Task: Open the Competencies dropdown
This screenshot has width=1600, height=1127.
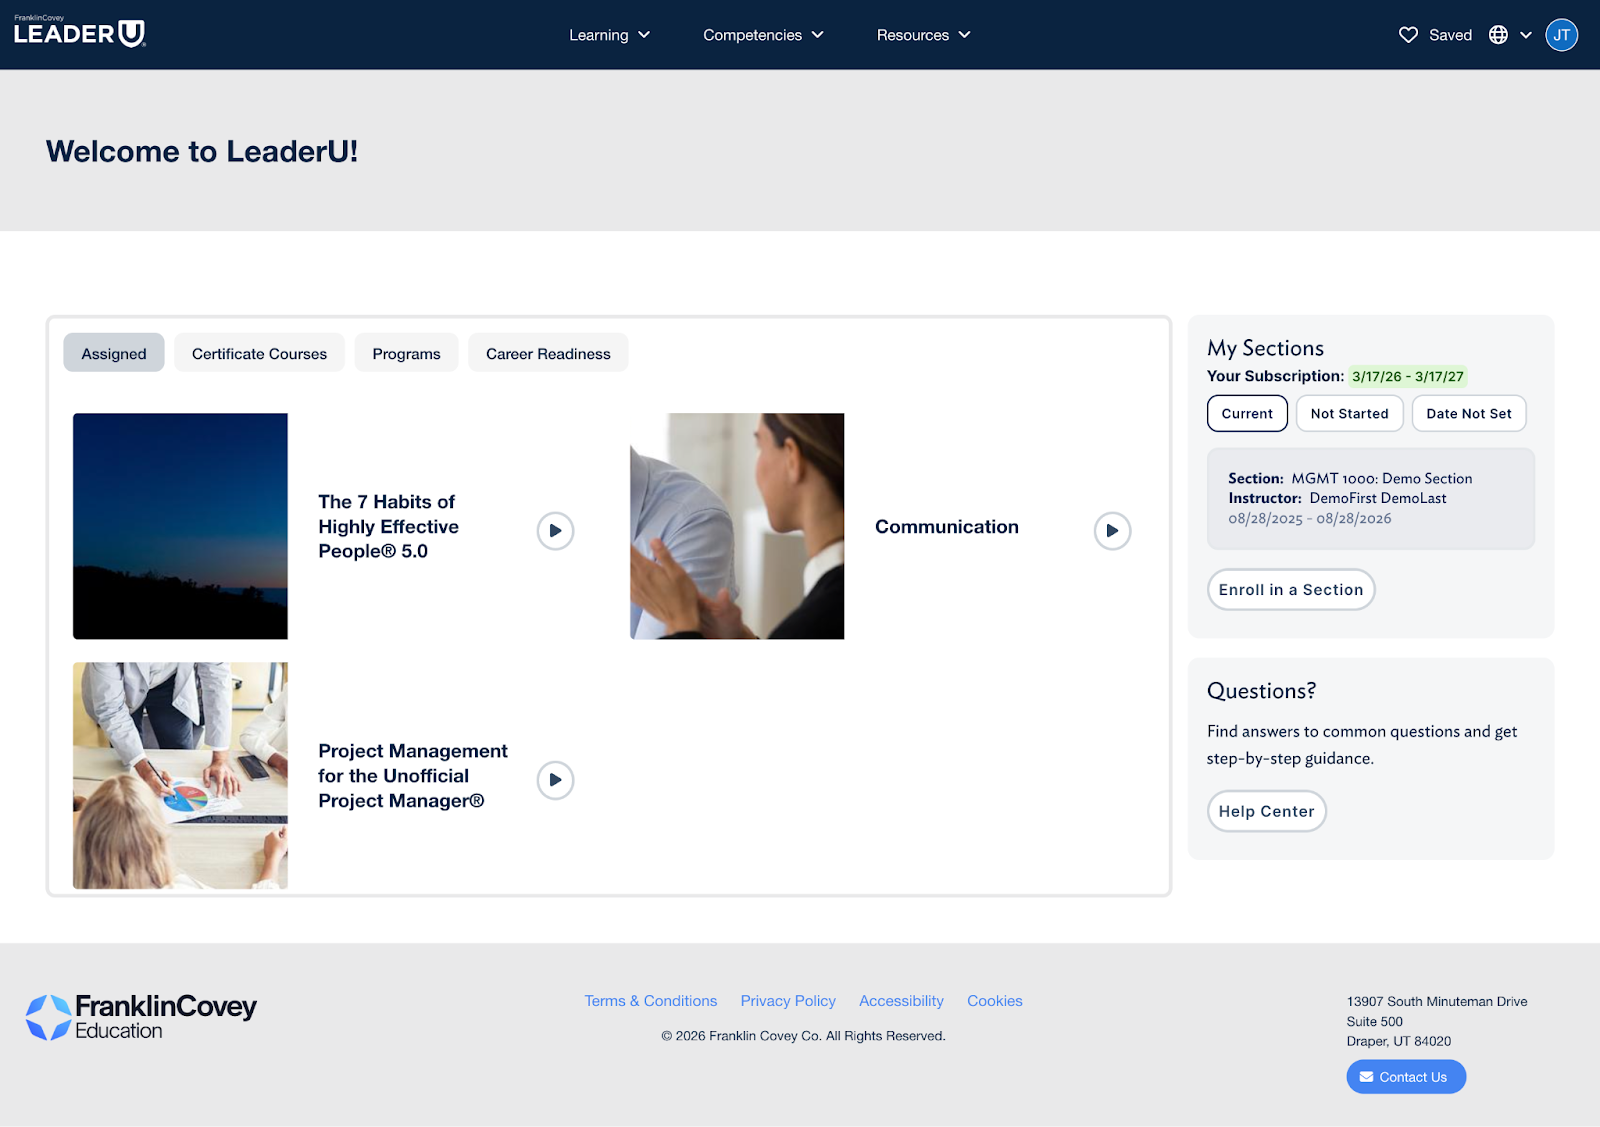Action: [x=763, y=35]
